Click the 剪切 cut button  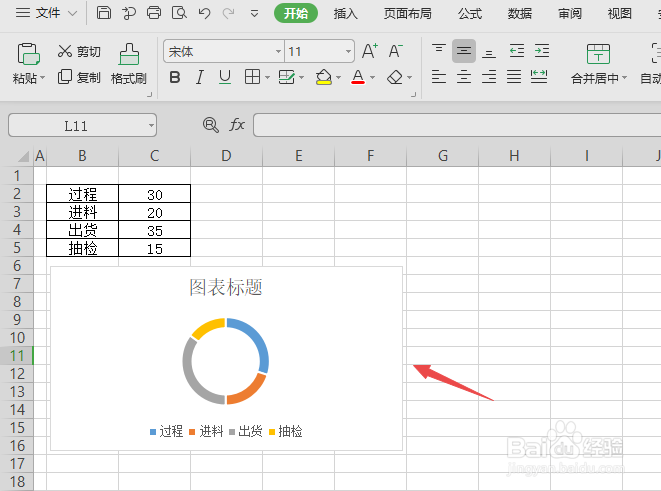point(79,51)
